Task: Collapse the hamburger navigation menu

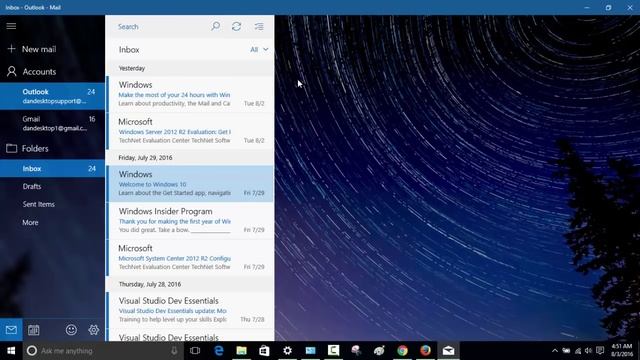Action: pos(11,26)
